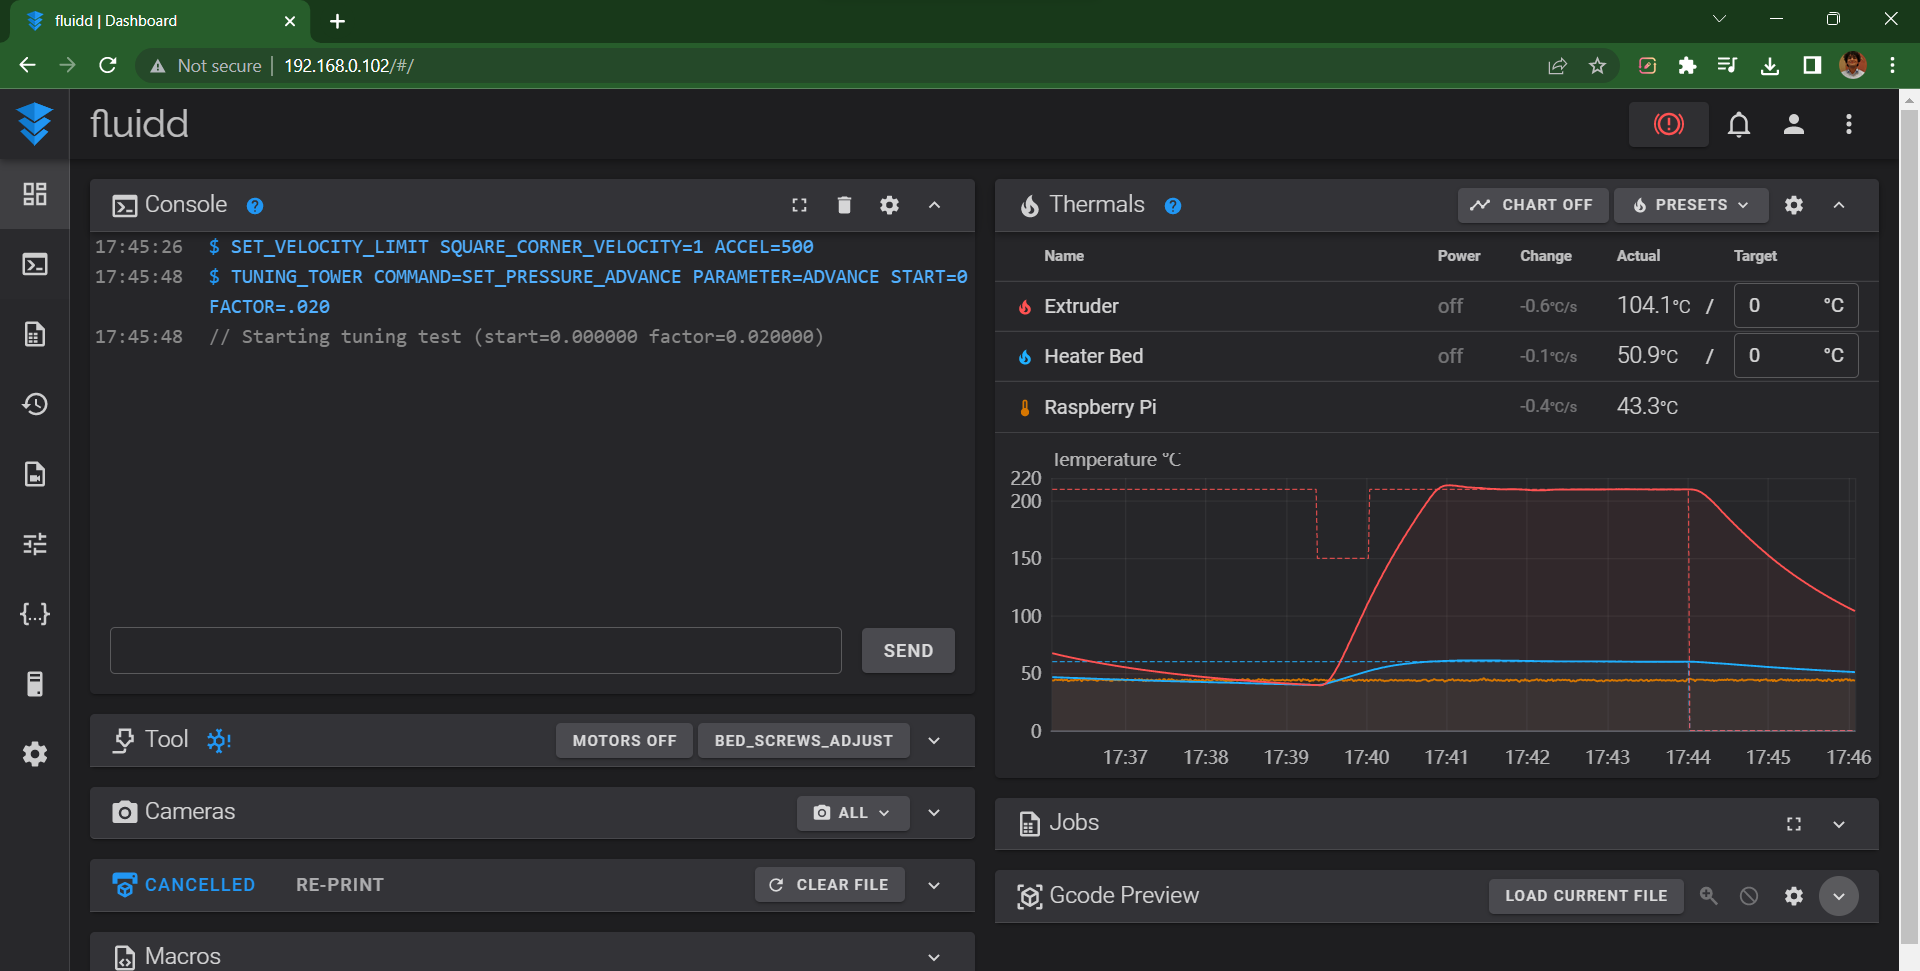Open a new browser tab
Viewport: 1920px width, 971px height.
click(337, 21)
